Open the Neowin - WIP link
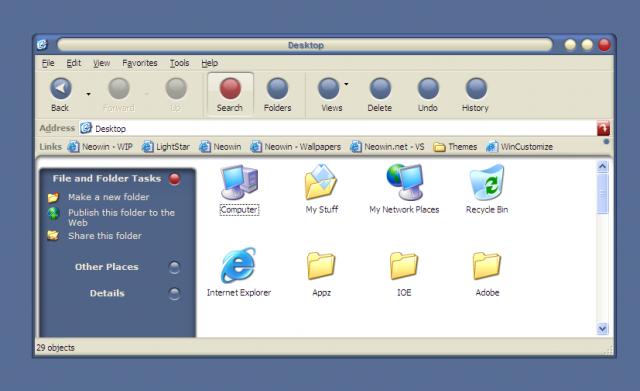 (x=100, y=147)
